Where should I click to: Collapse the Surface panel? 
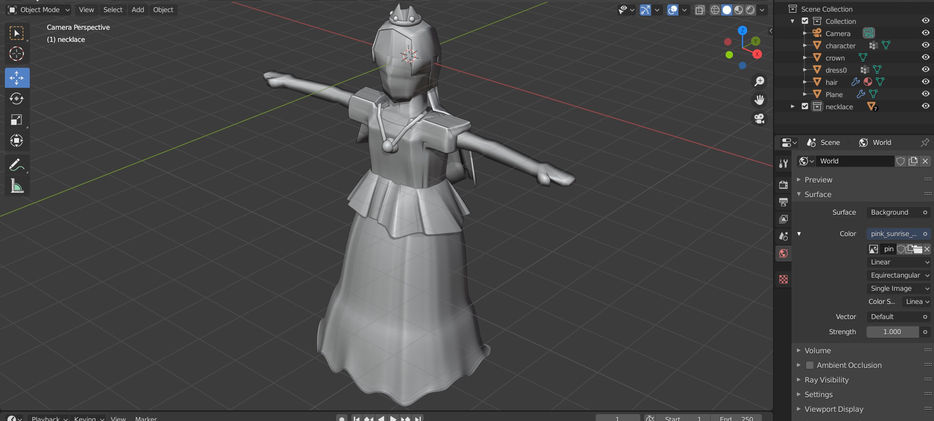tap(817, 194)
